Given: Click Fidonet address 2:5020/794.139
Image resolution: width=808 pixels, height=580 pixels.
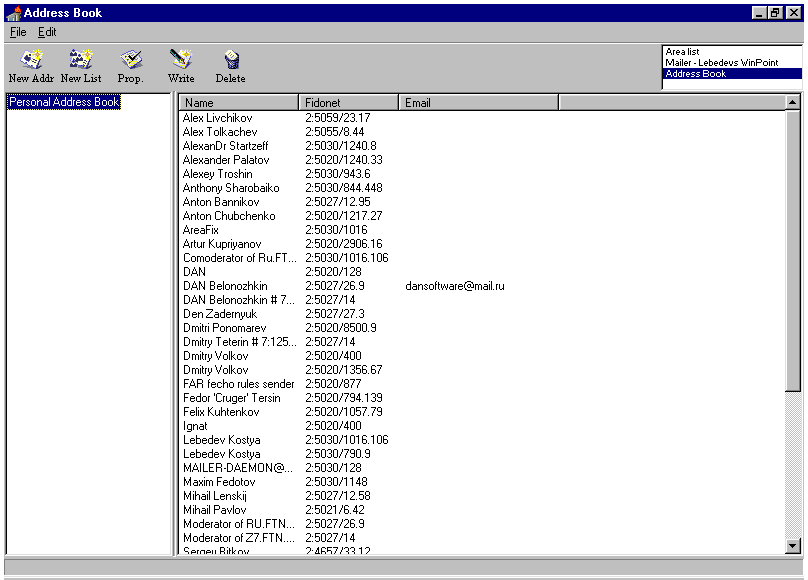Looking at the screenshot, I should pyautogui.click(x=343, y=398).
